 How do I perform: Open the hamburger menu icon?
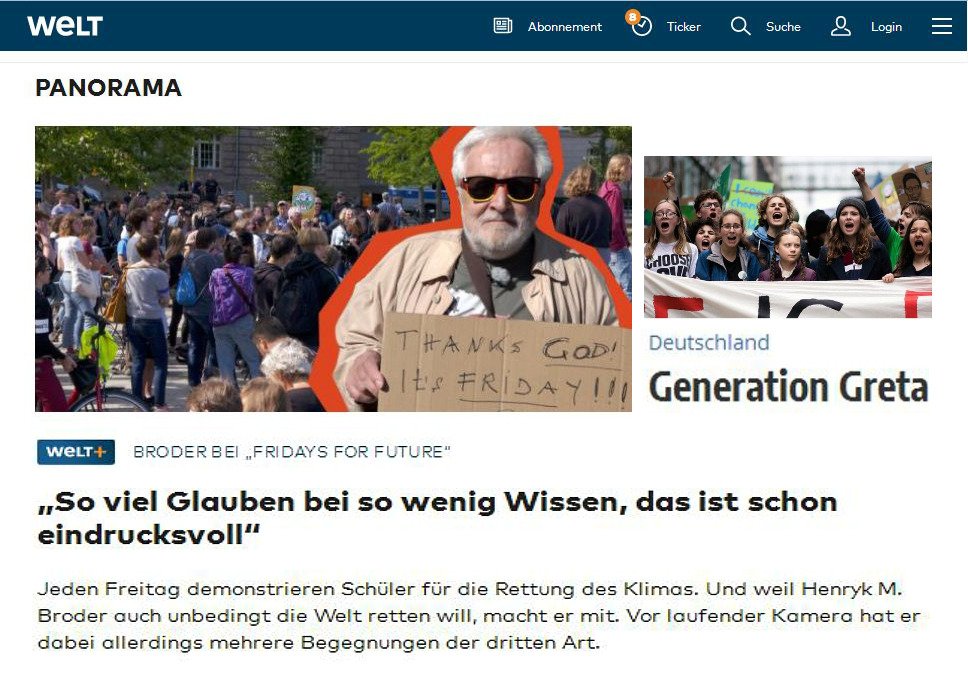[941, 26]
